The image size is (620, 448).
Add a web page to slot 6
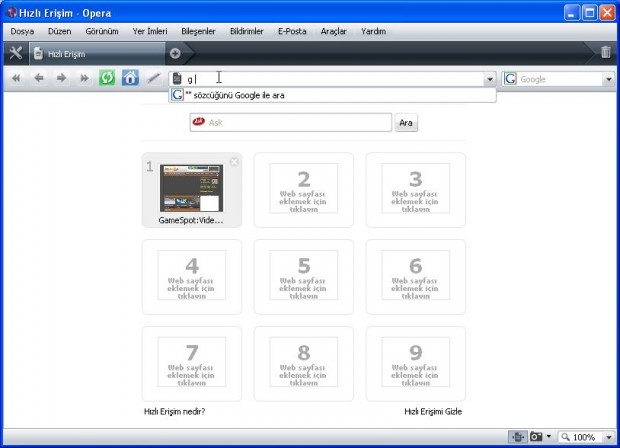point(416,277)
